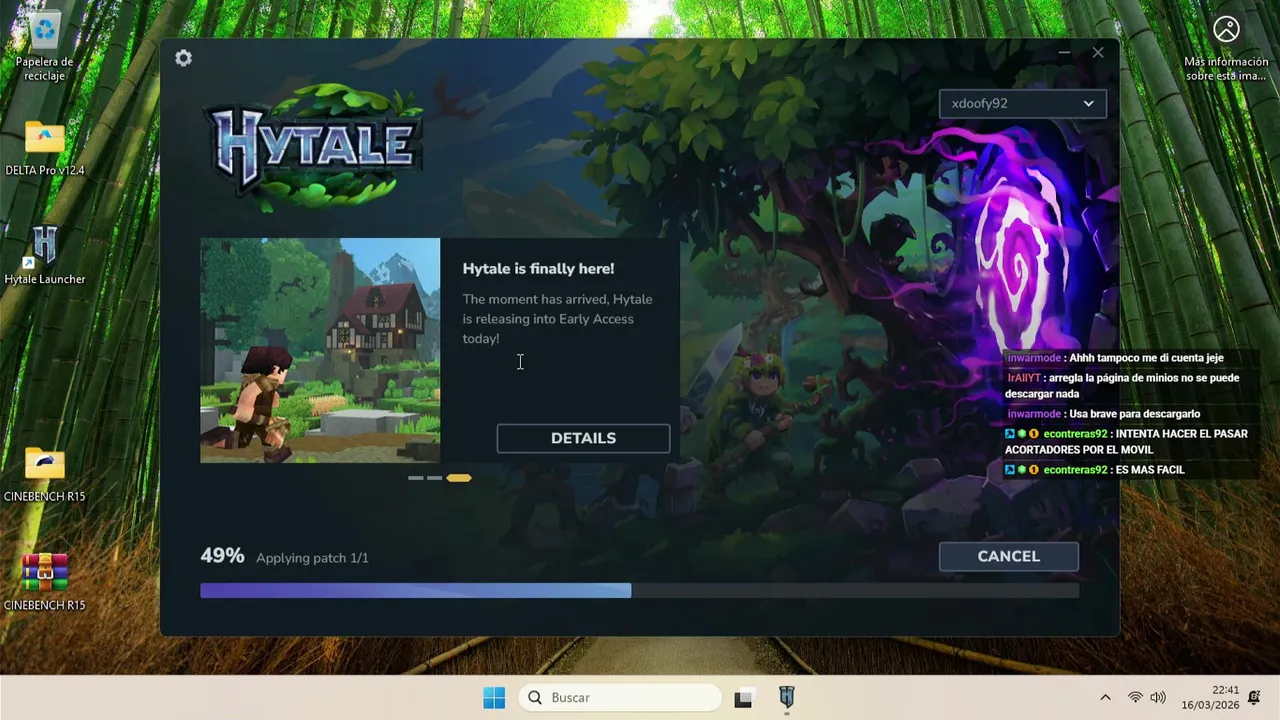This screenshot has width=1280, height=720.
Task: Open launcher settings gear icon
Action: pyautogui.click(x=183, y=58)
